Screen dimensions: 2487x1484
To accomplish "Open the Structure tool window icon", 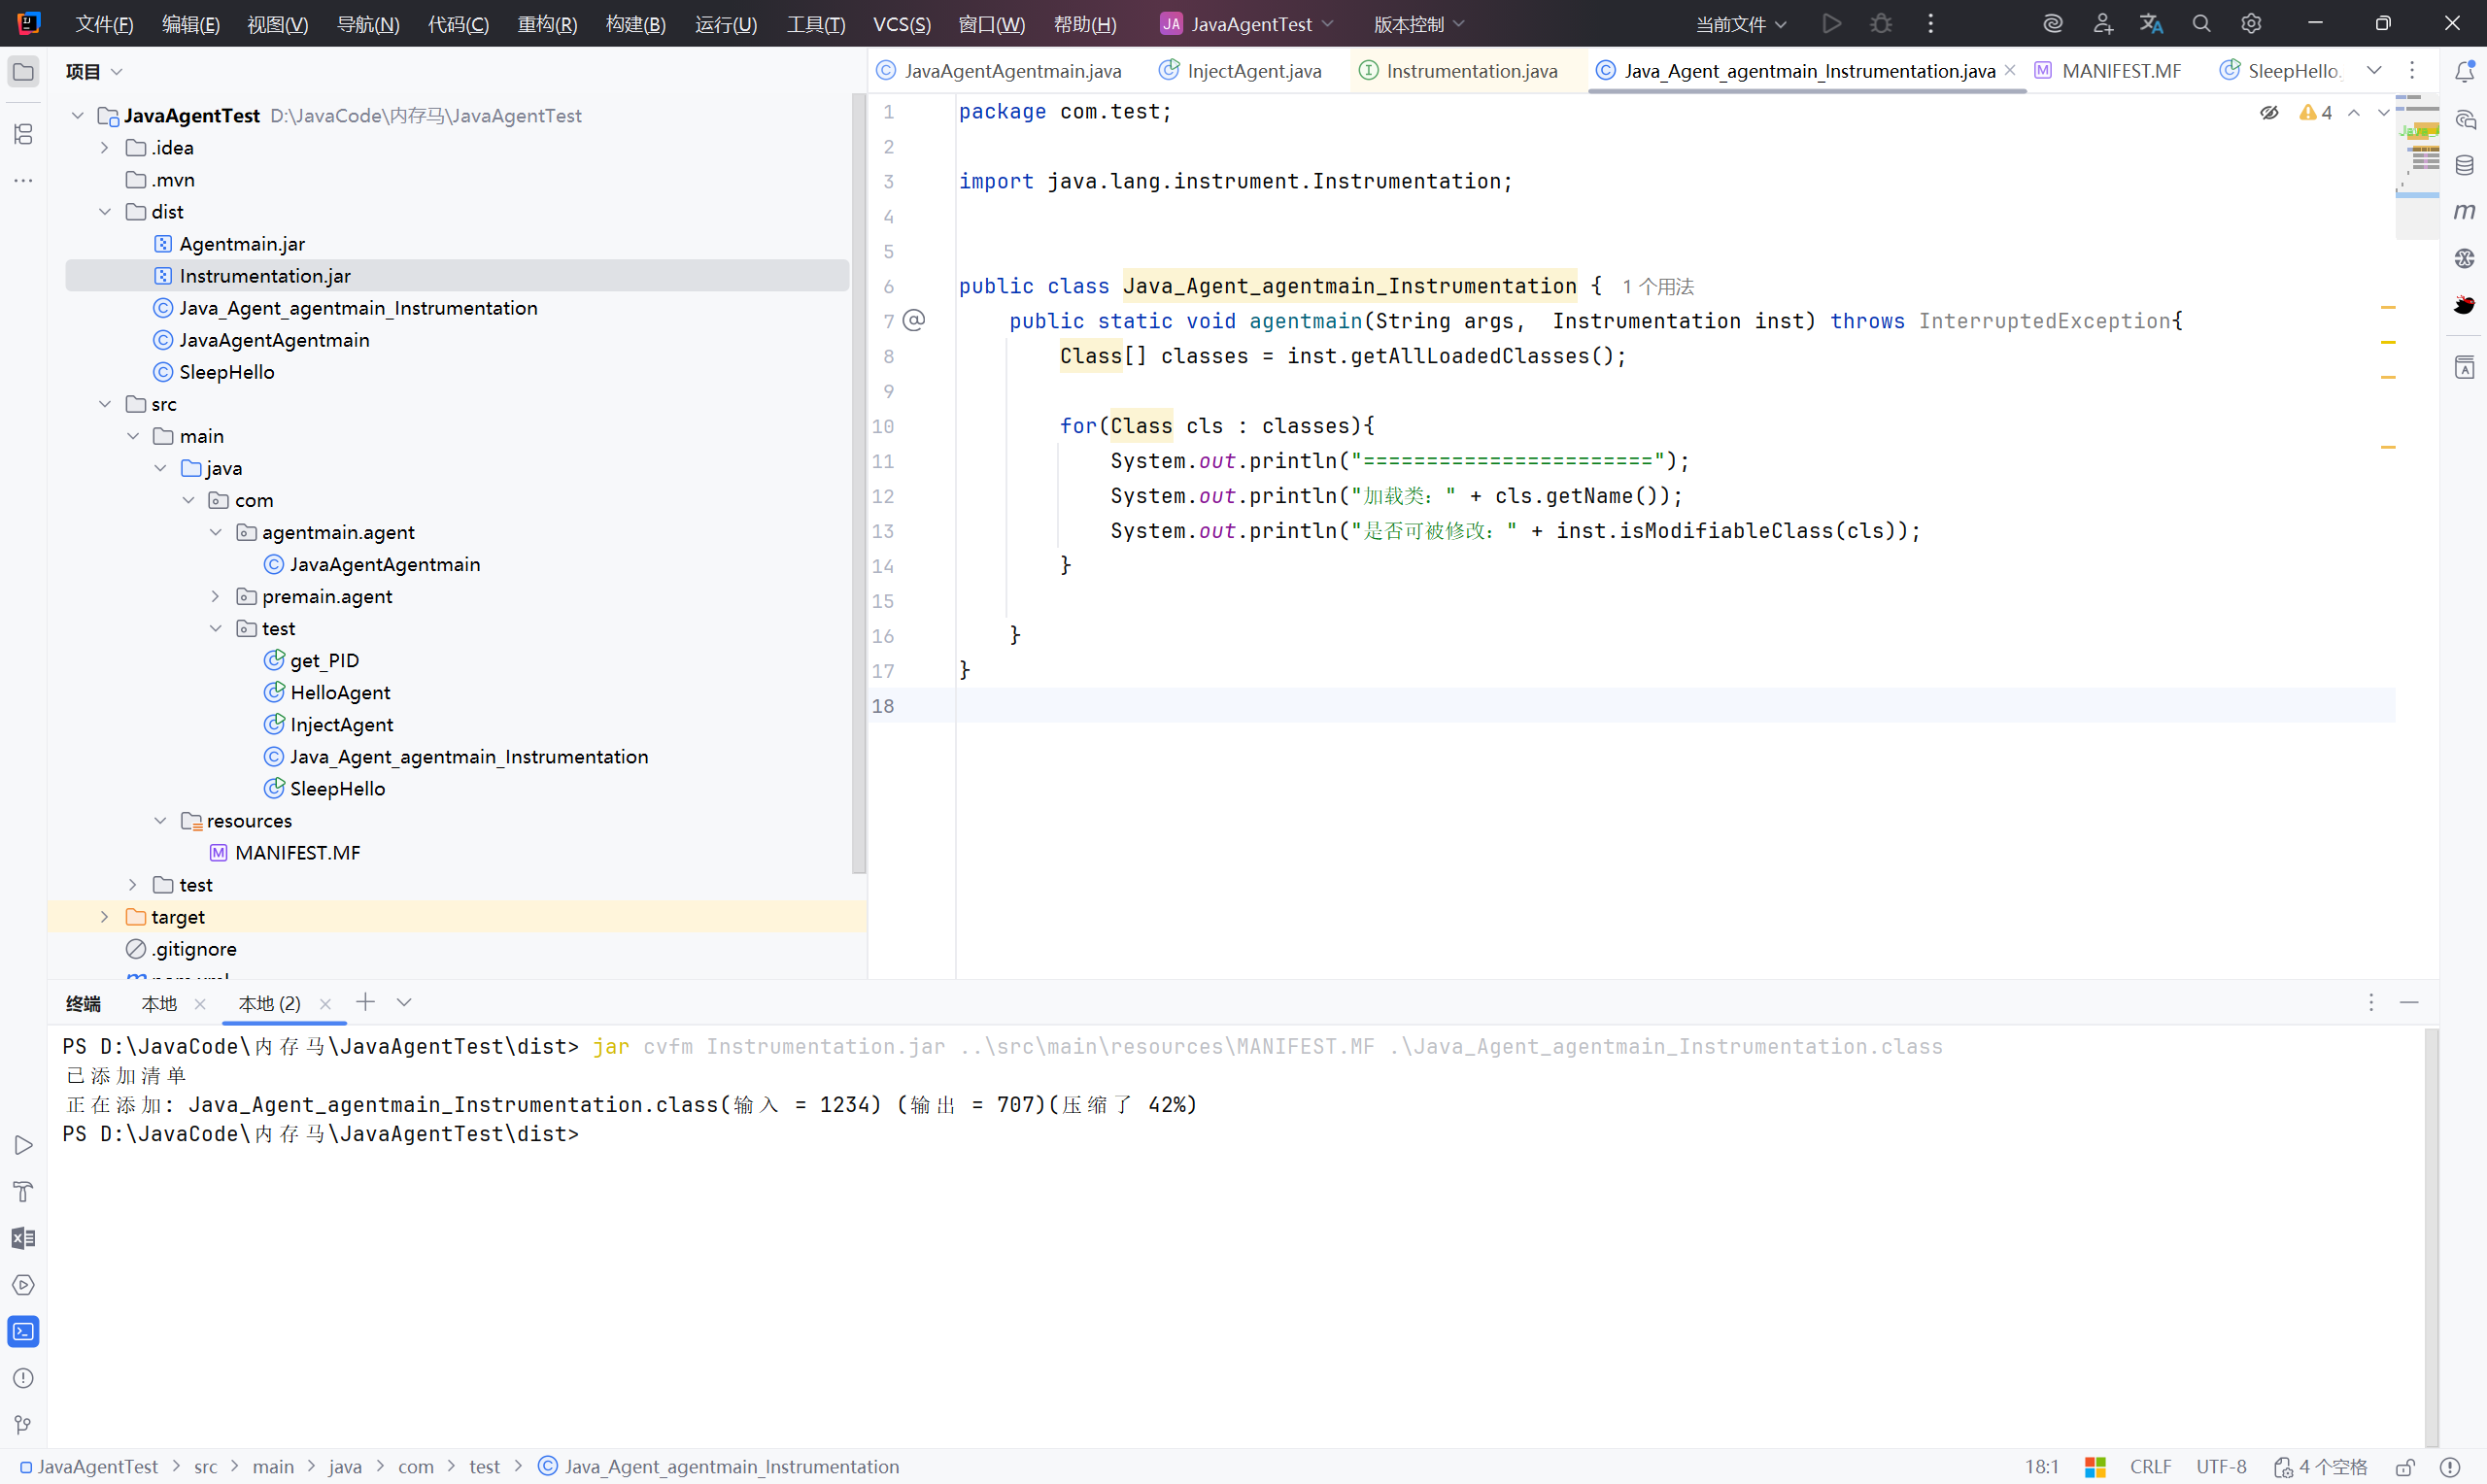I will pos(23,134).
